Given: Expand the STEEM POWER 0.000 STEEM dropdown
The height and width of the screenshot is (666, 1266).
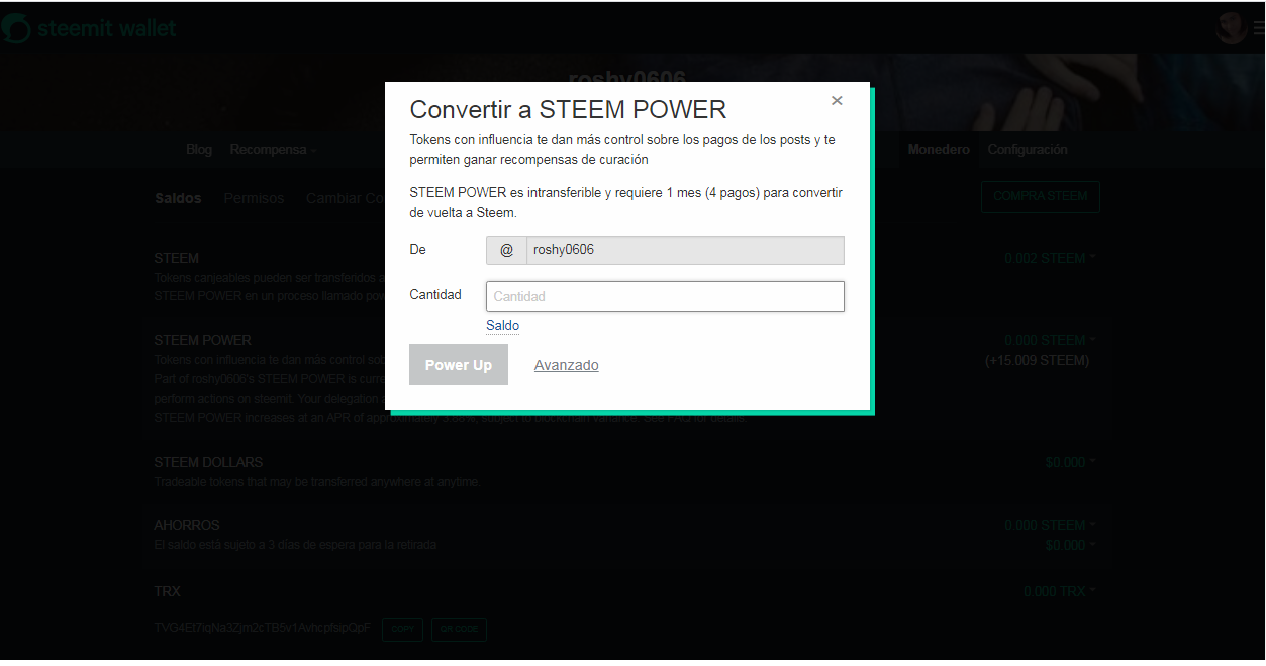Looking at the screenshot, I should click(x=1049, y=340).
